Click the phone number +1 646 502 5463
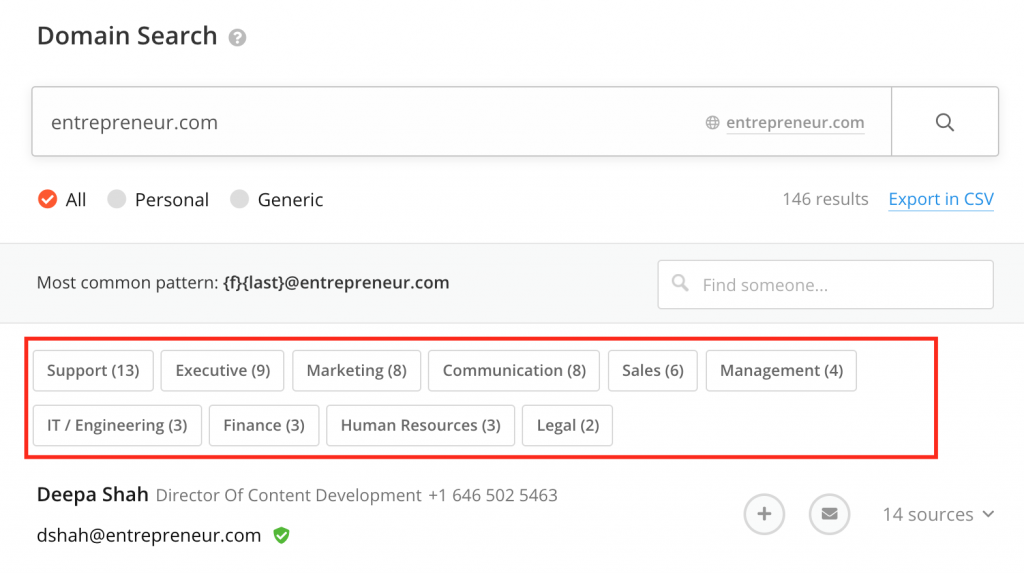 pyautogui.click(x=492, y=495)
